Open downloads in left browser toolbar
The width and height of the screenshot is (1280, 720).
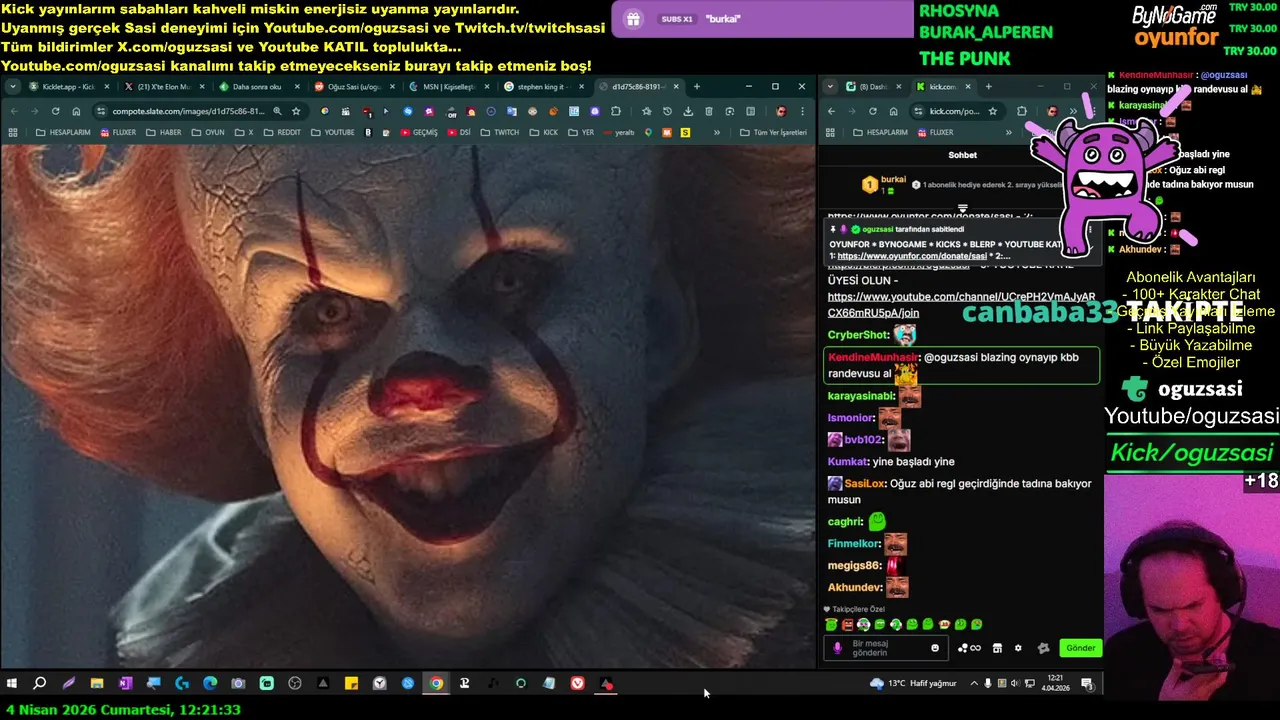688,111
